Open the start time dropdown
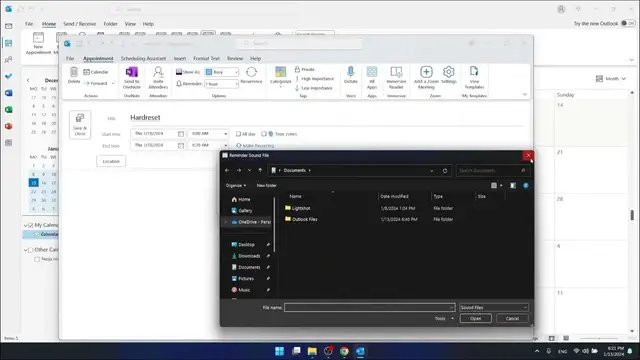640x360 pixels. (225, 134)
